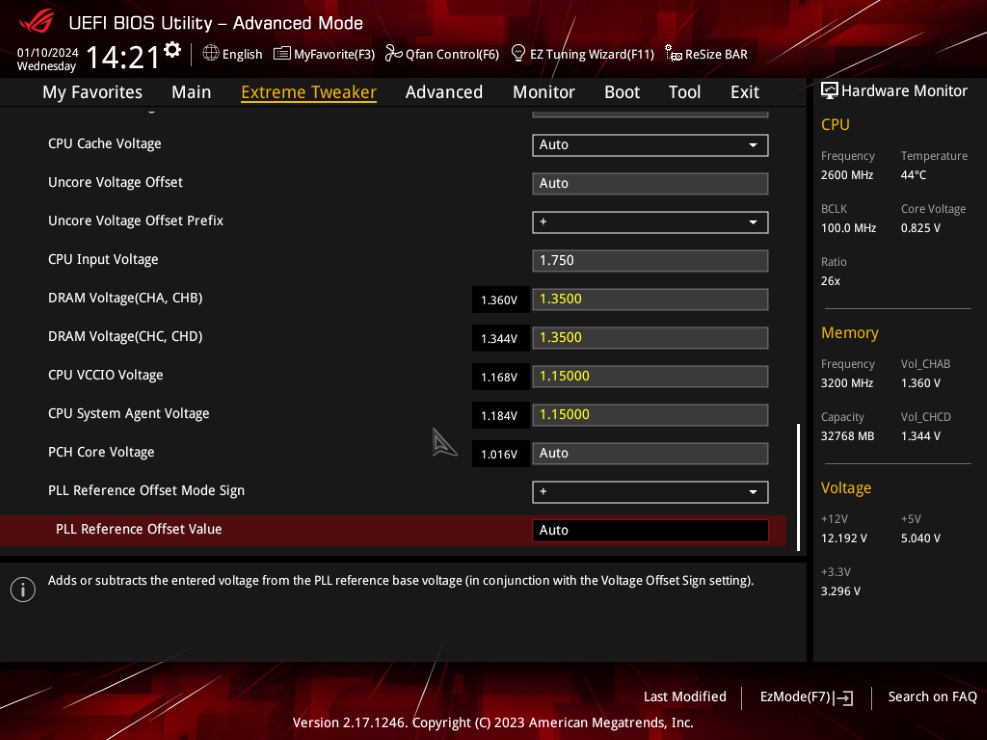Click the settings list scrollbar
The height and width of the screenshot is (740, 987).
click(x=798, y=487)
